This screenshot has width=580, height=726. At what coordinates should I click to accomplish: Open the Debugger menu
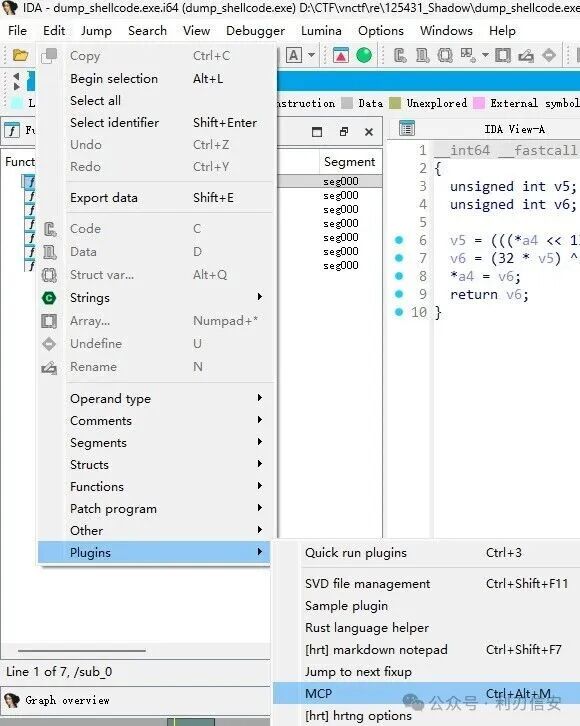point(256,31)
